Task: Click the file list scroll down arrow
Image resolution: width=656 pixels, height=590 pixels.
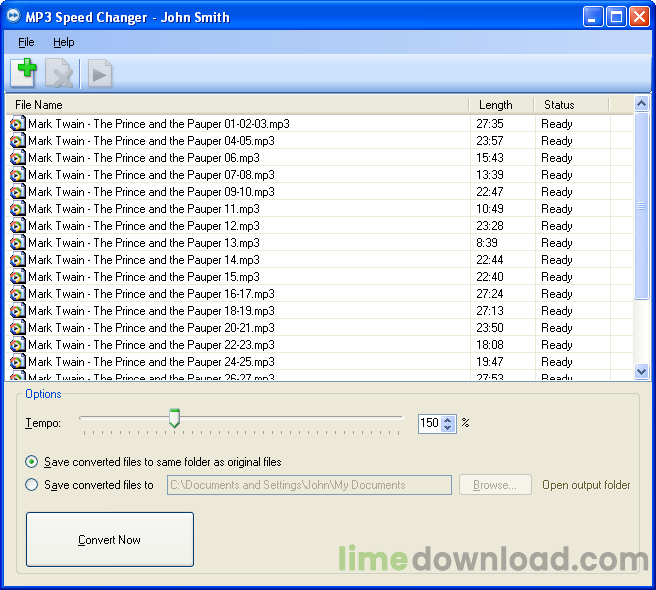Action: coord(641,371)
